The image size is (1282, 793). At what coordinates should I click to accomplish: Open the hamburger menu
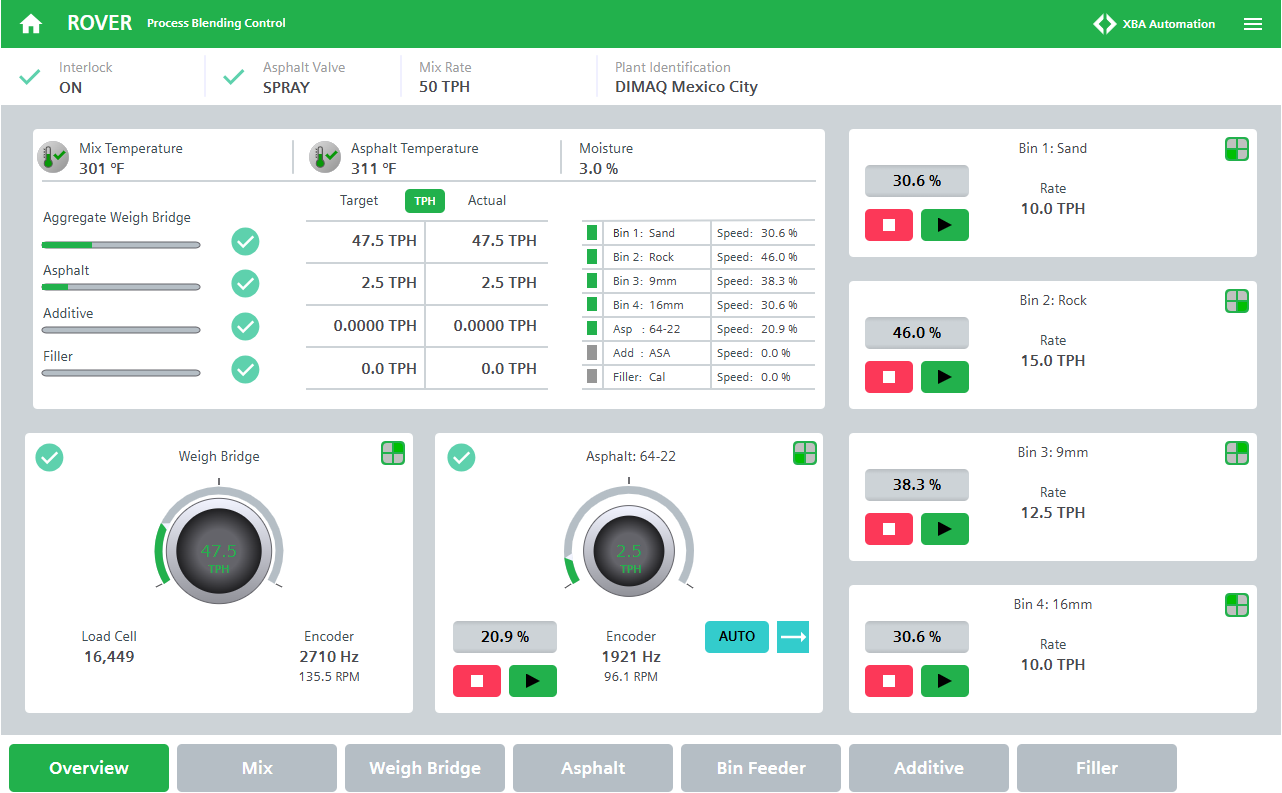click(x=1252, y=24)
